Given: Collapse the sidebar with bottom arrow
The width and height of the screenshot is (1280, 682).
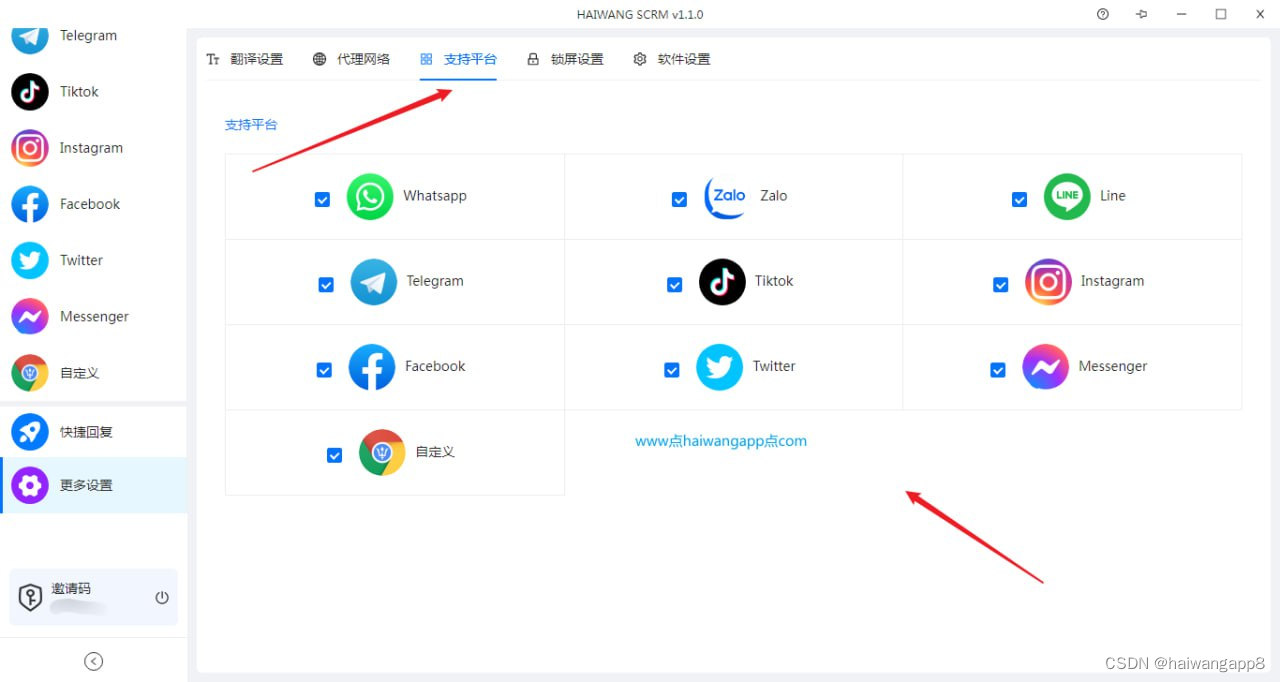Looking at the screenshot, I should click(x=93, y=661).
